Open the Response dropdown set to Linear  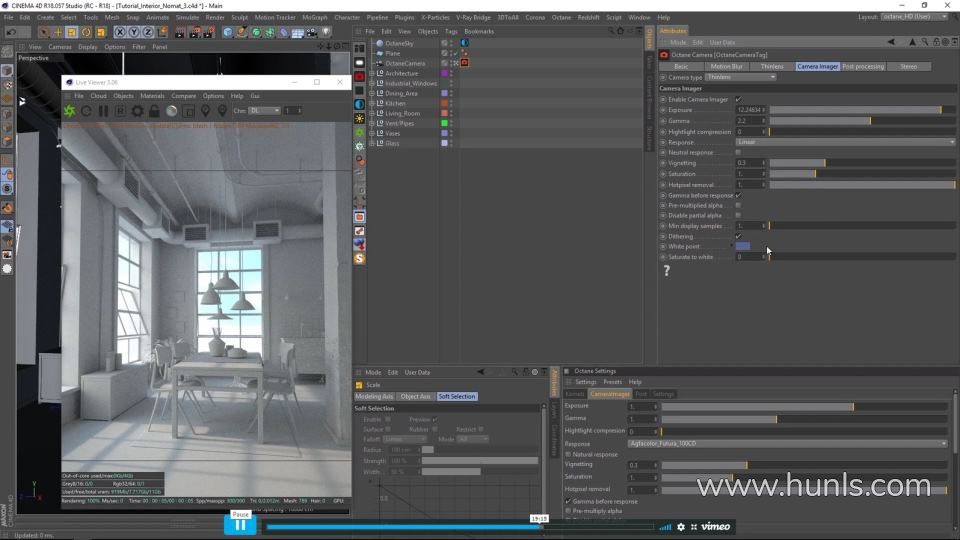[845, 142]
